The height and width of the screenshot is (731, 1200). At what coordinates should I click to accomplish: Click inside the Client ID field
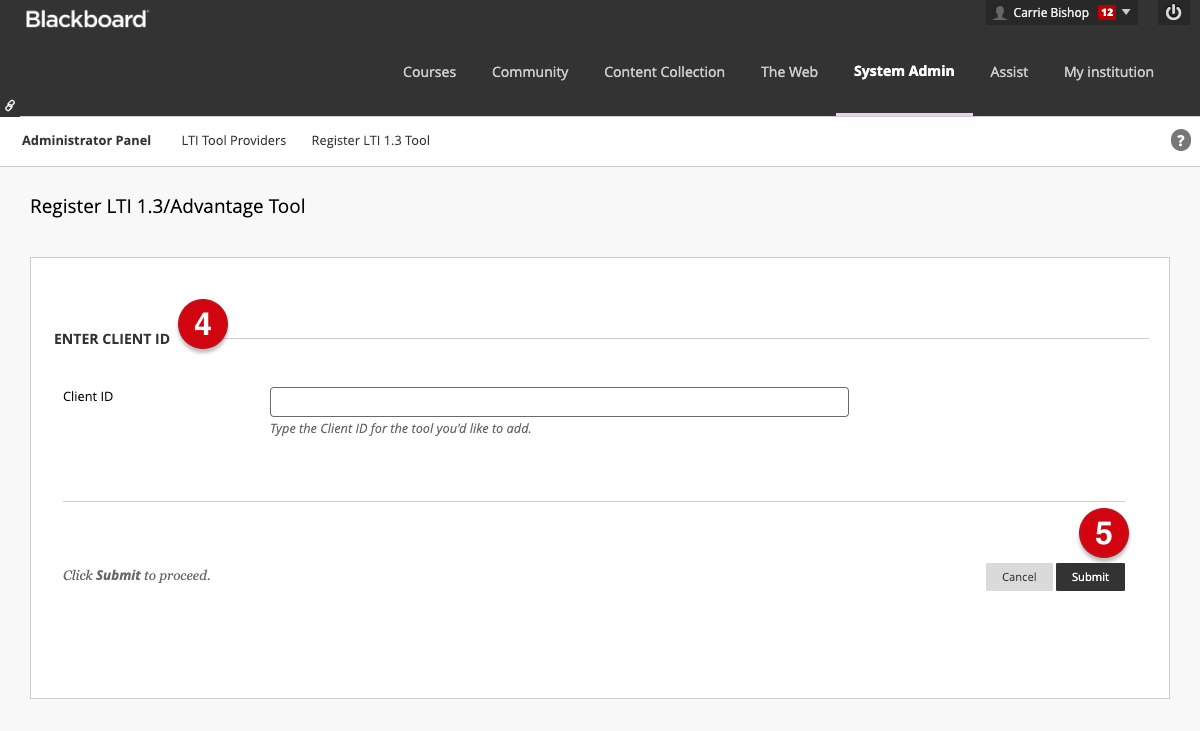tap(559, 402)
